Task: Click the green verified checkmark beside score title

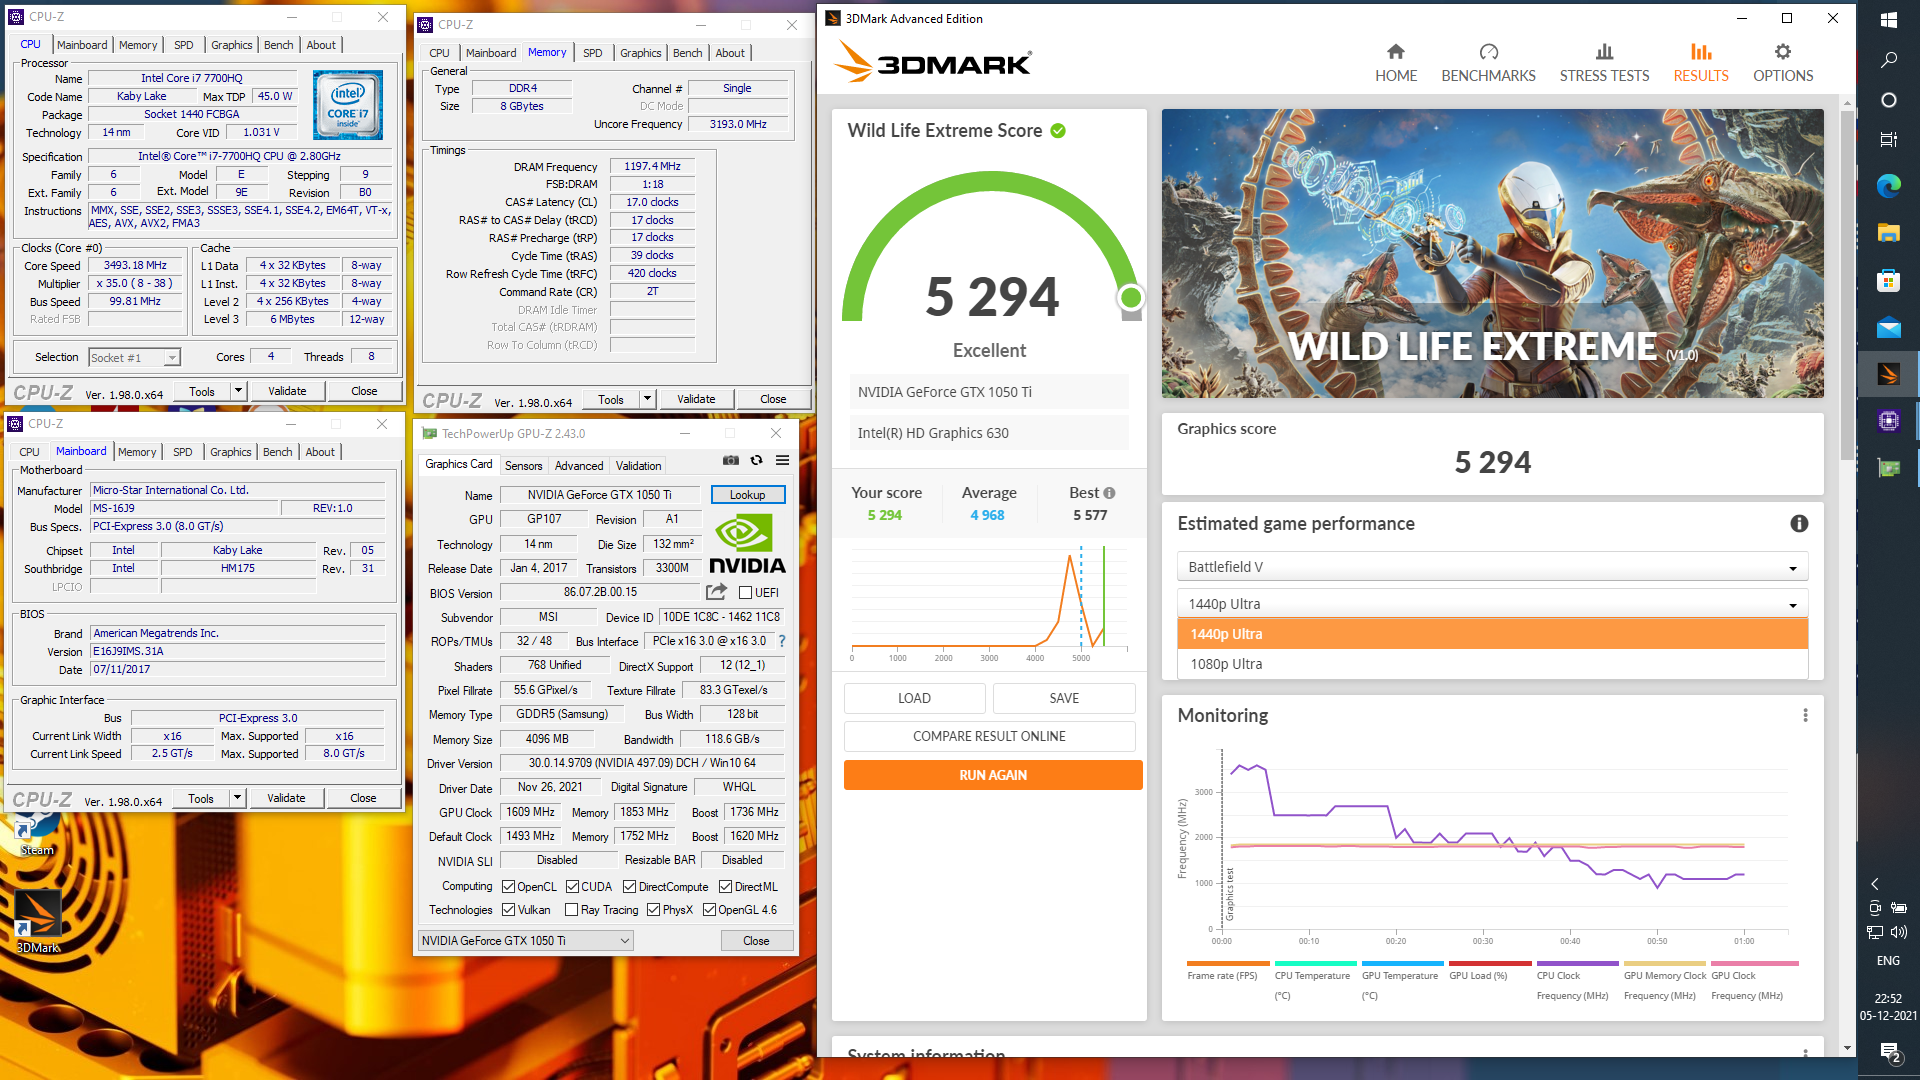Action: click(x=1058, y=130)
